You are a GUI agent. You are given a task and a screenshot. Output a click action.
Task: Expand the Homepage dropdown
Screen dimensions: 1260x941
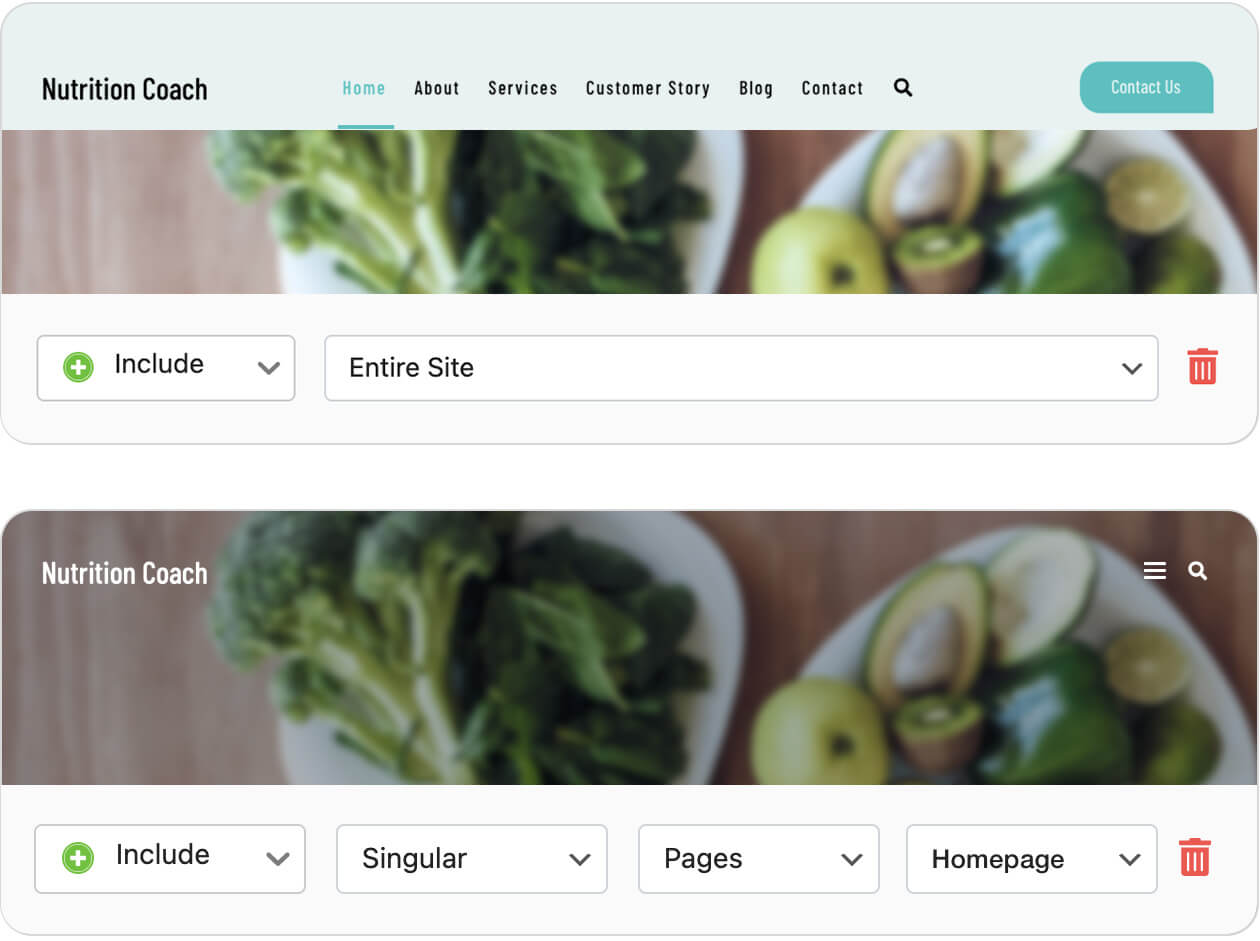(1031, 859)
